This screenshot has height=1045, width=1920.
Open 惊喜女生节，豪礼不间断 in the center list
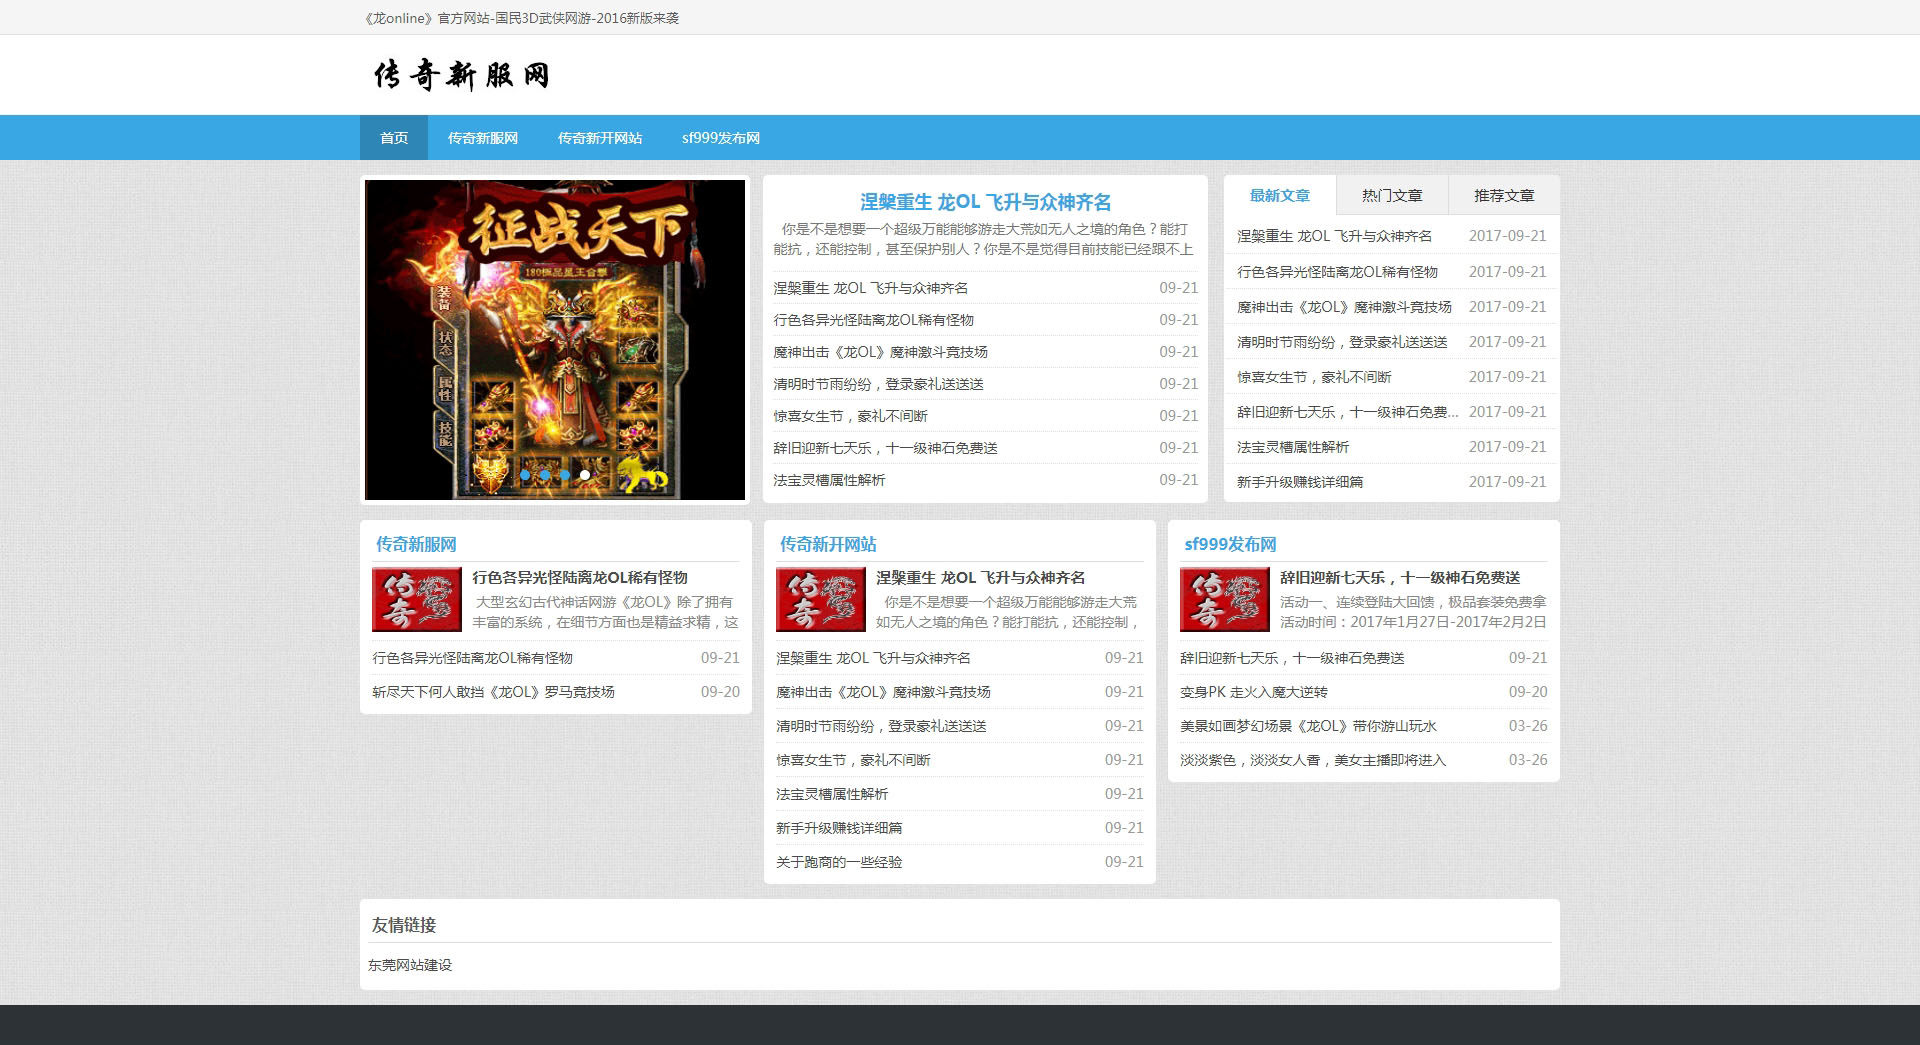tap(850, 416)
